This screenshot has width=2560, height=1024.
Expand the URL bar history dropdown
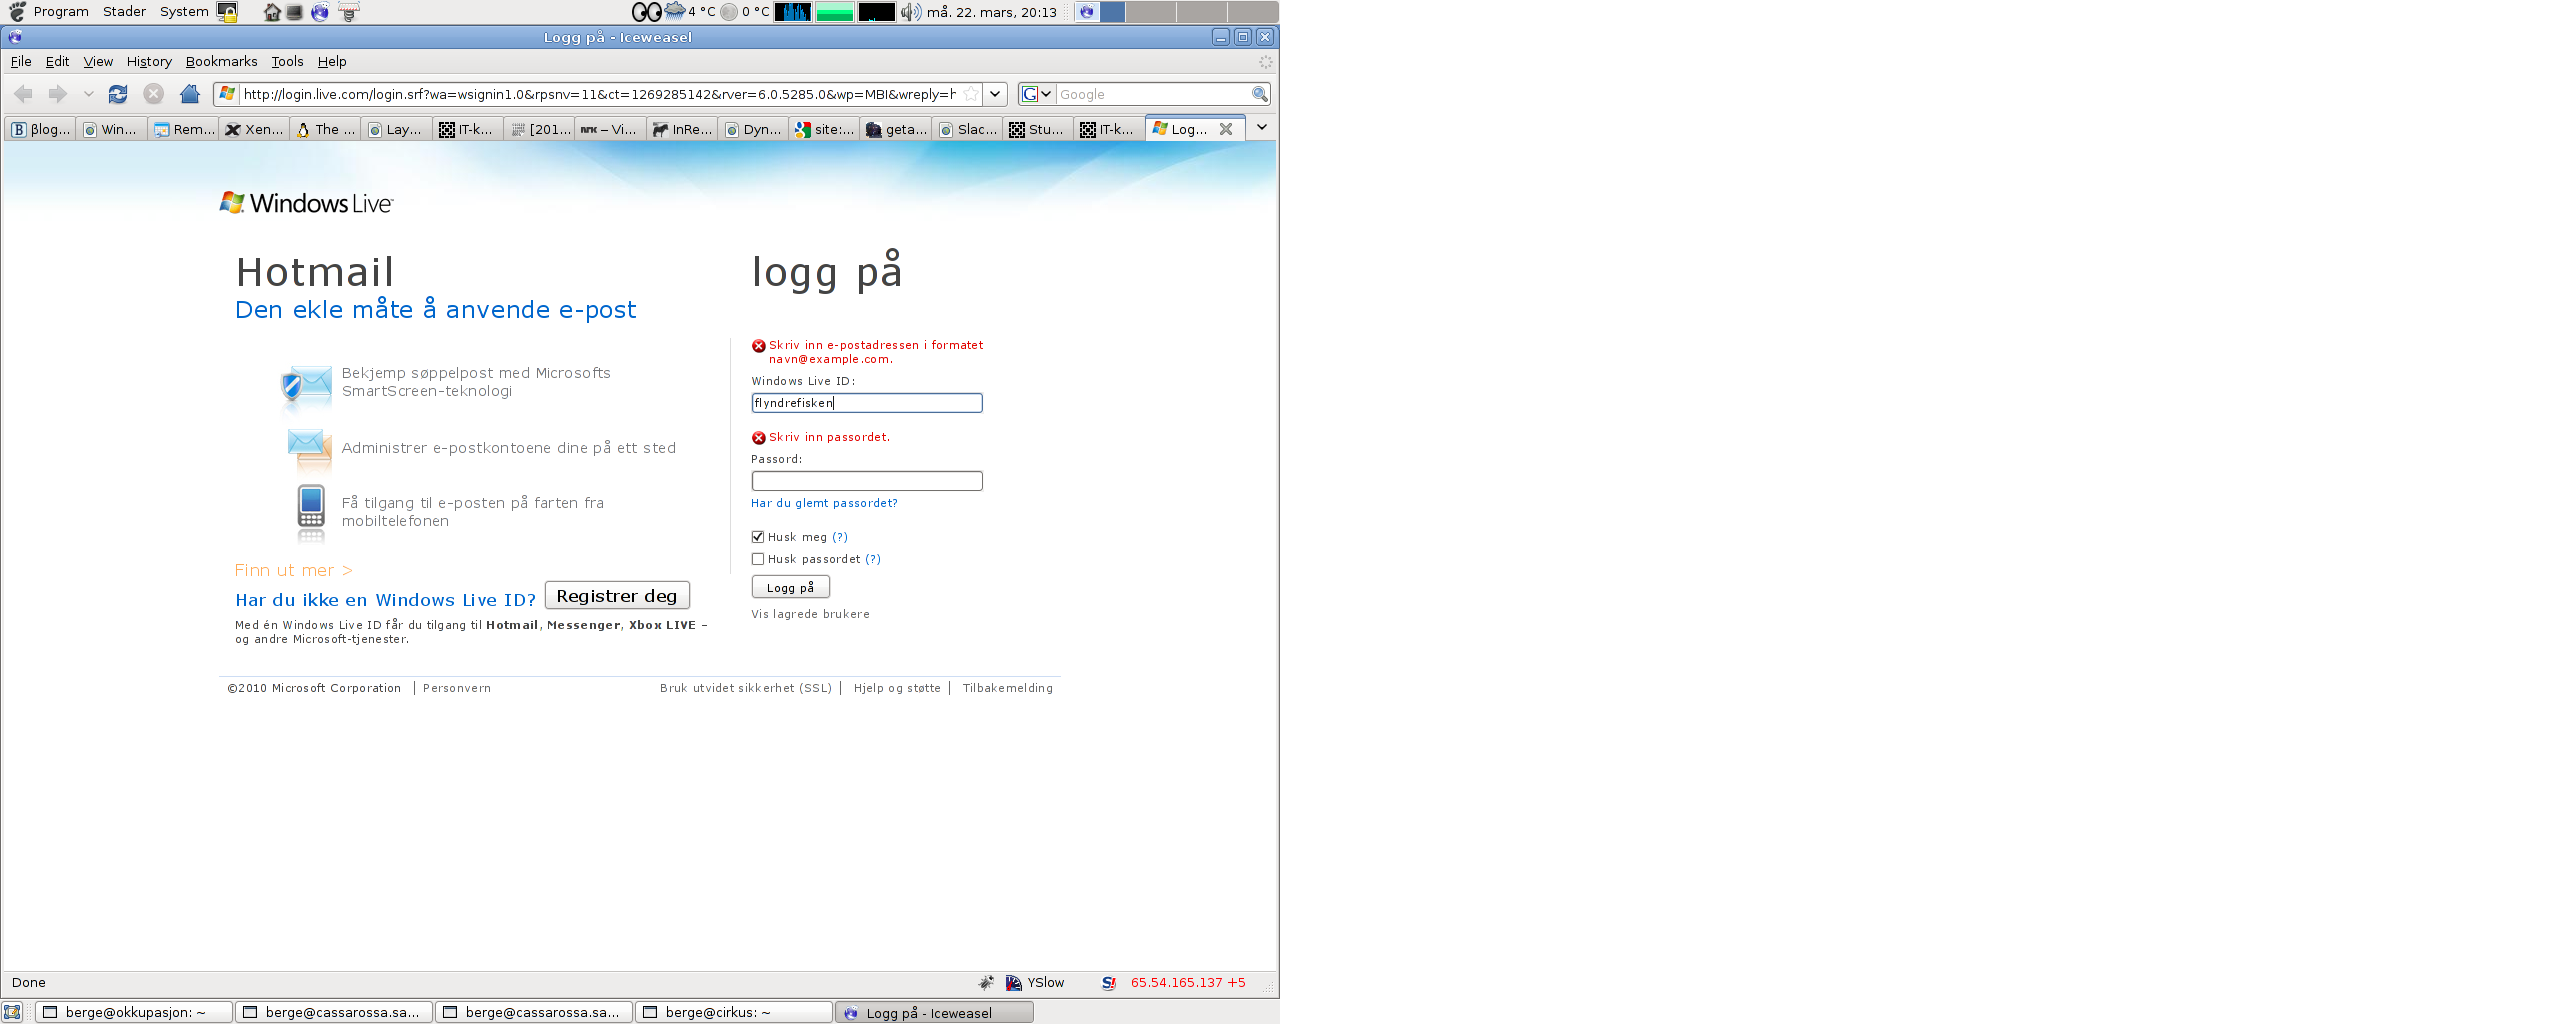995,94
